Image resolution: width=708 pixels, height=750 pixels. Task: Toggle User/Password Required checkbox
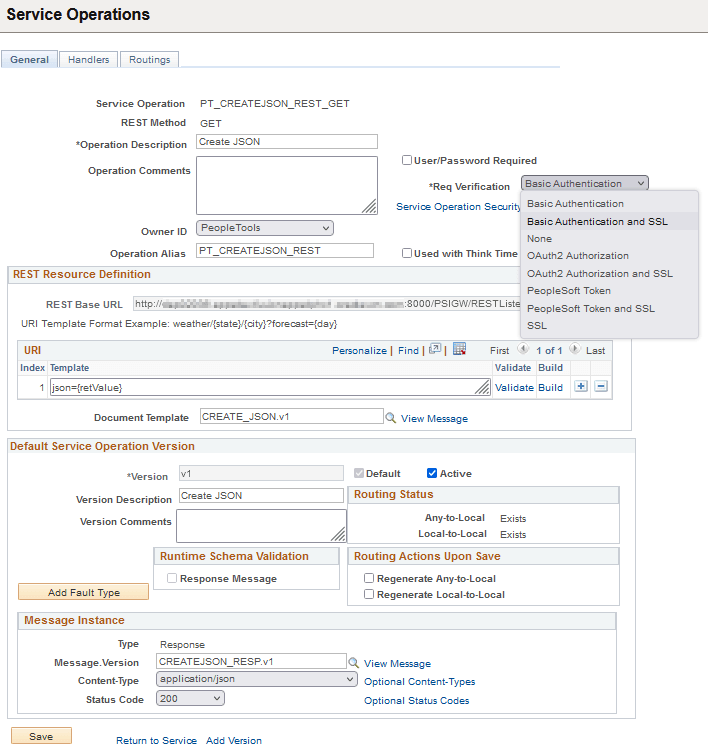[407, 160]
